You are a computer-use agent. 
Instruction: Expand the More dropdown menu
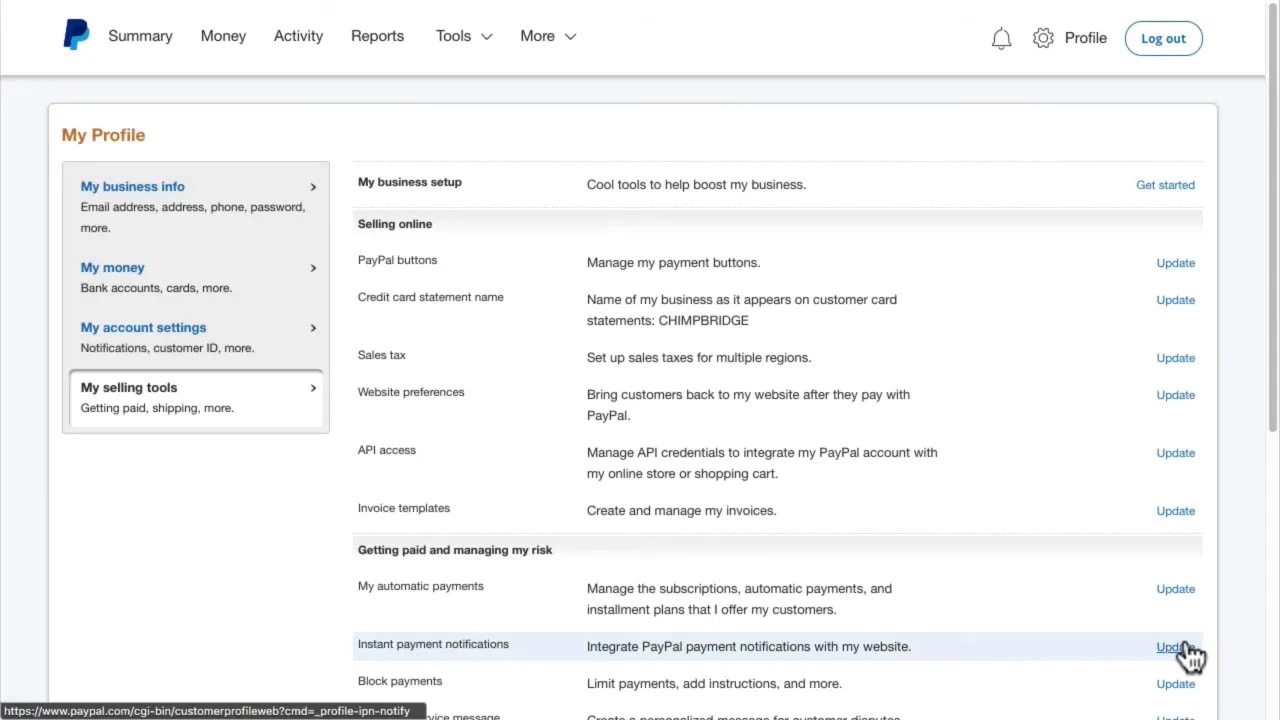tap(548, 36)
